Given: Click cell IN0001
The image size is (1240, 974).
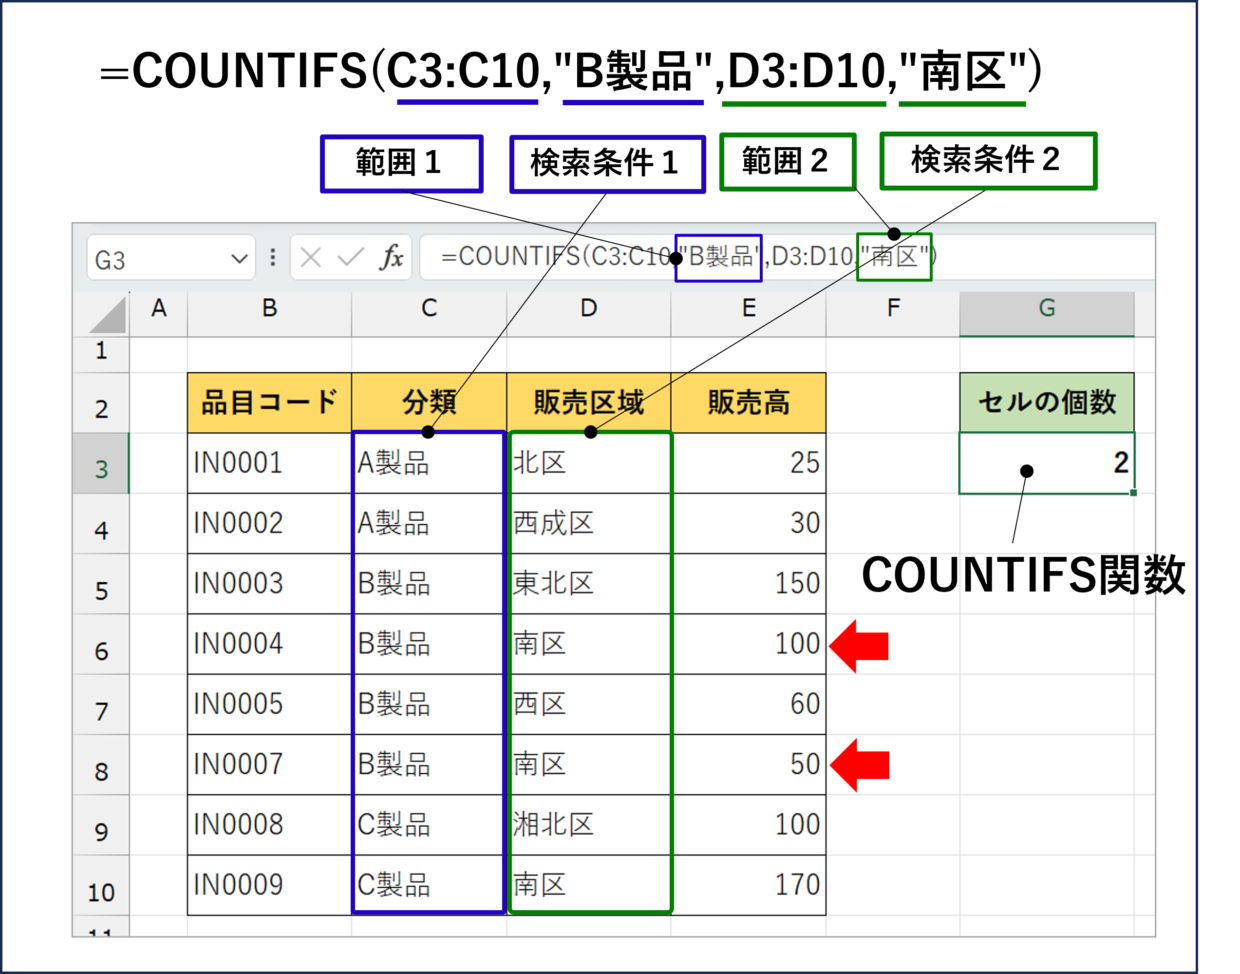Looking at the screenshot, I should tap(270, 463).
